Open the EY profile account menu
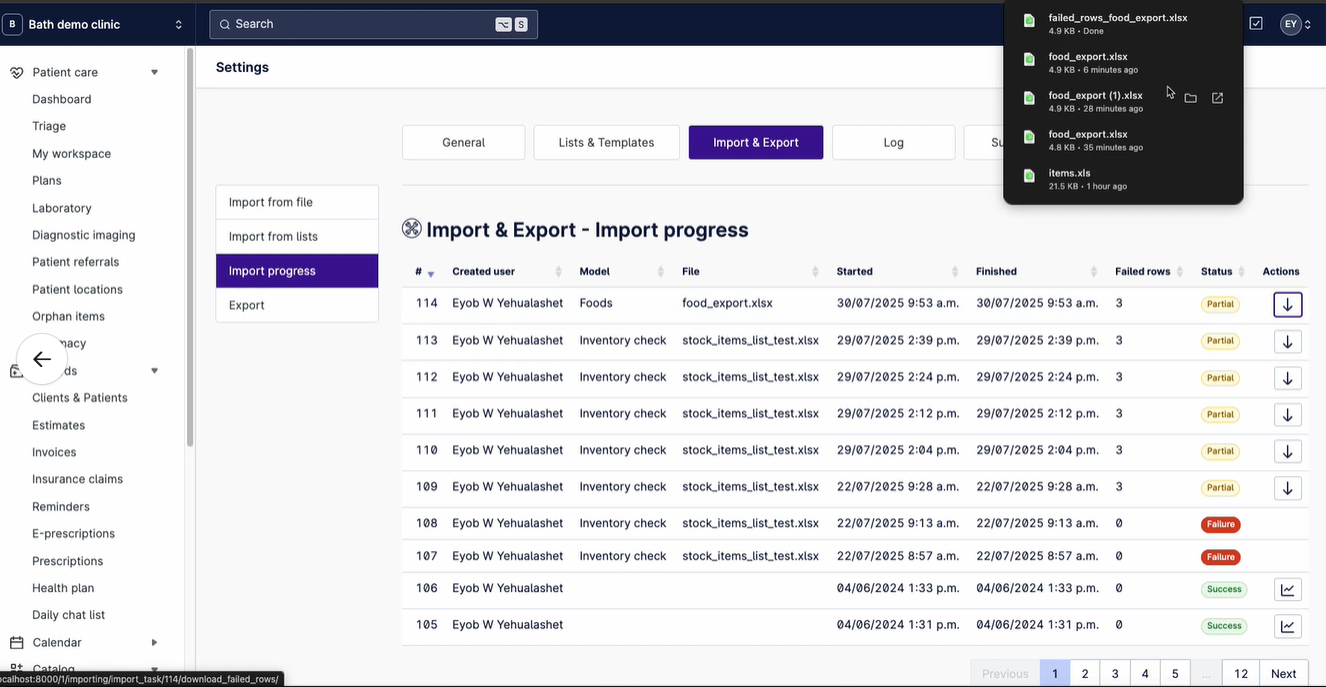Screen dimensions: 1326x687 tap(1290, 23)
